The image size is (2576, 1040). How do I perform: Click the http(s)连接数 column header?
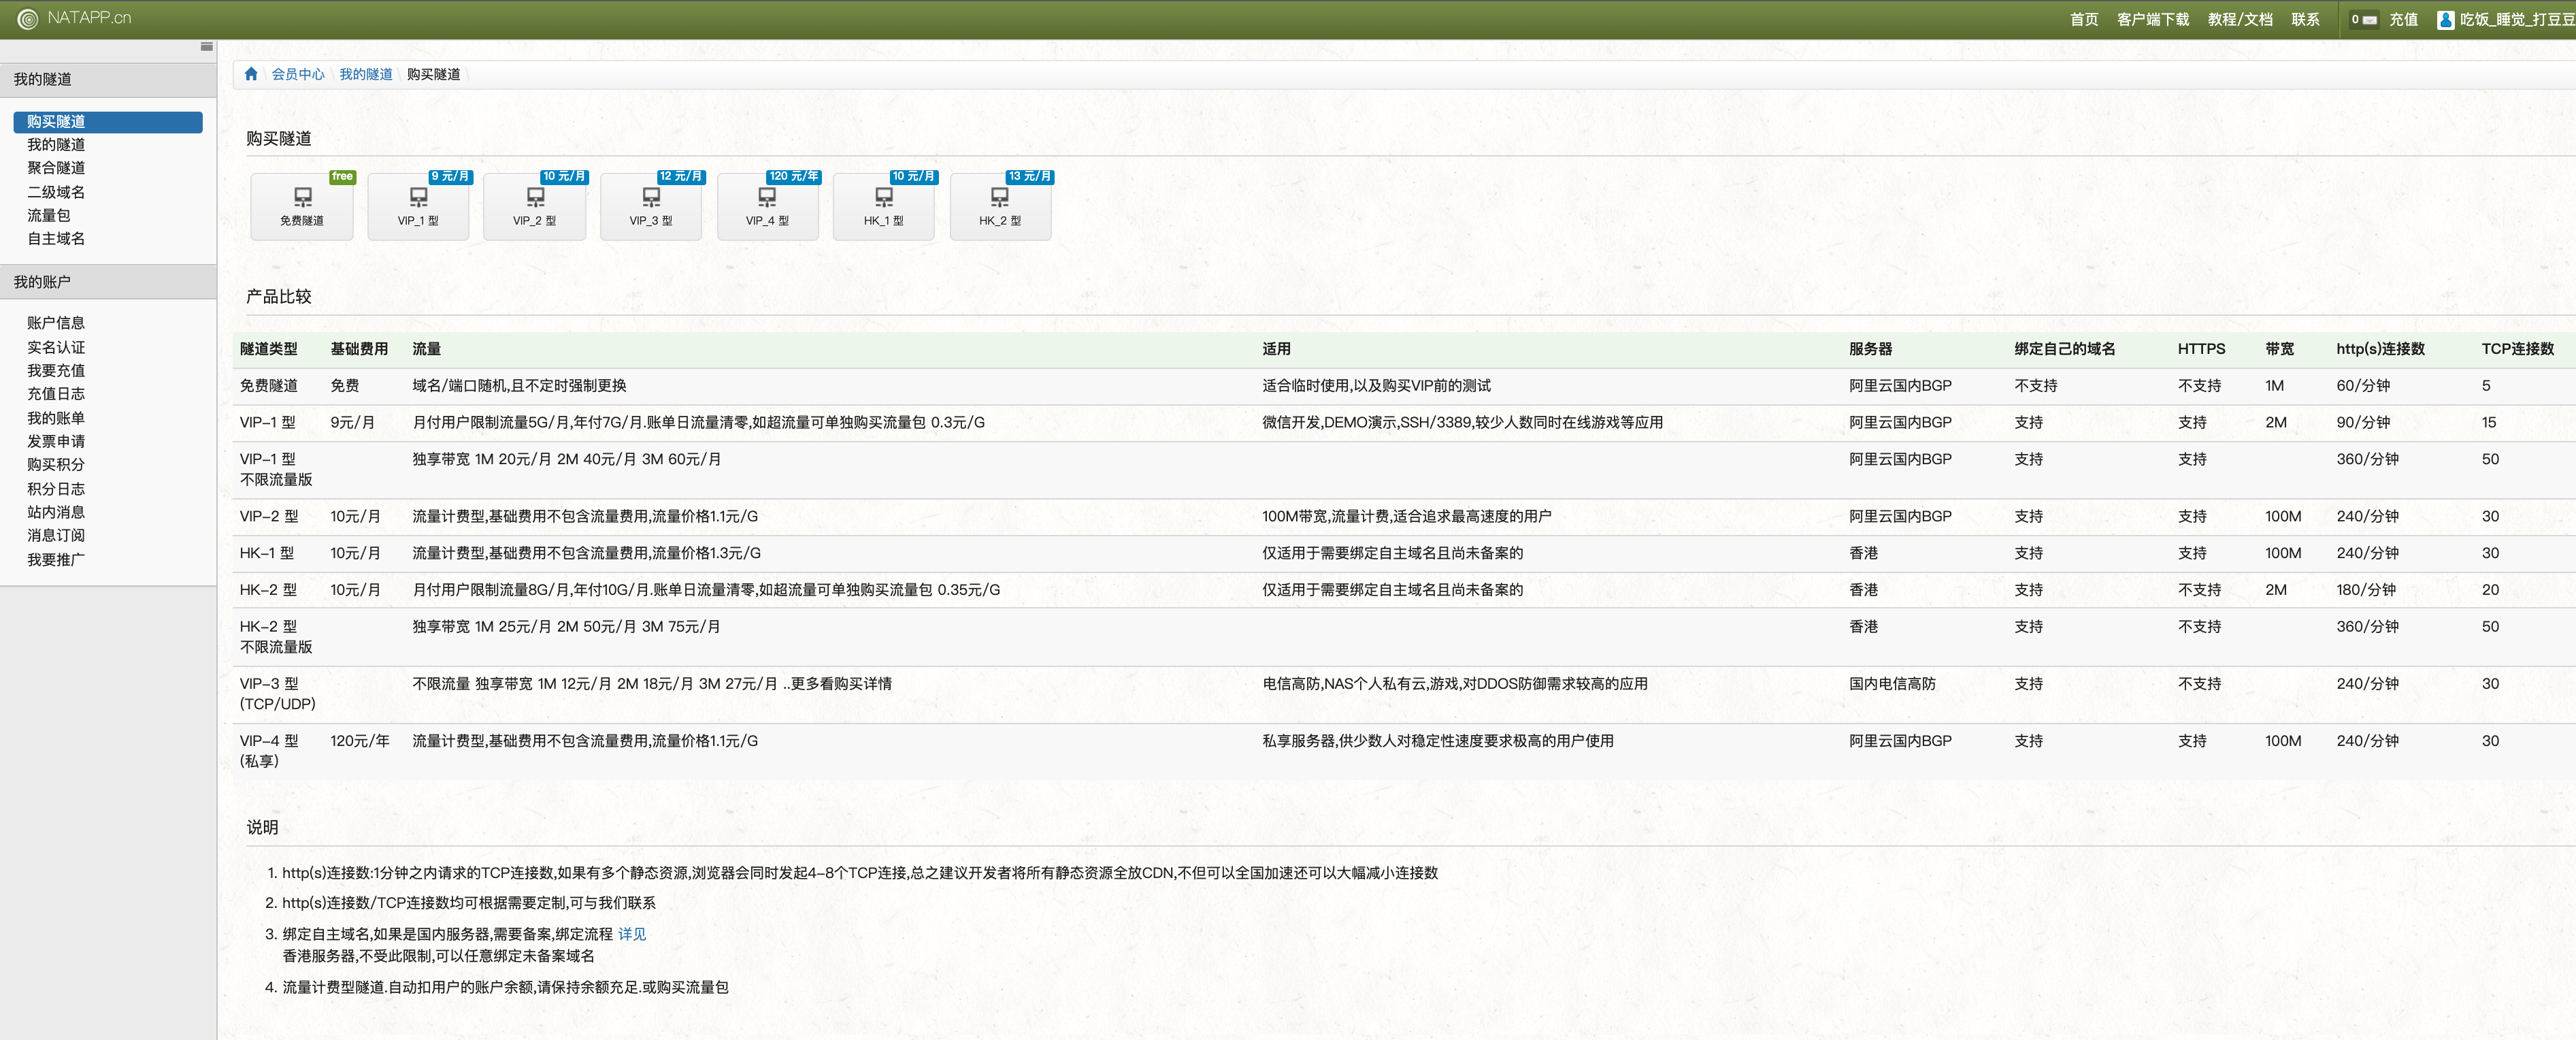(x=2381, y=349)
